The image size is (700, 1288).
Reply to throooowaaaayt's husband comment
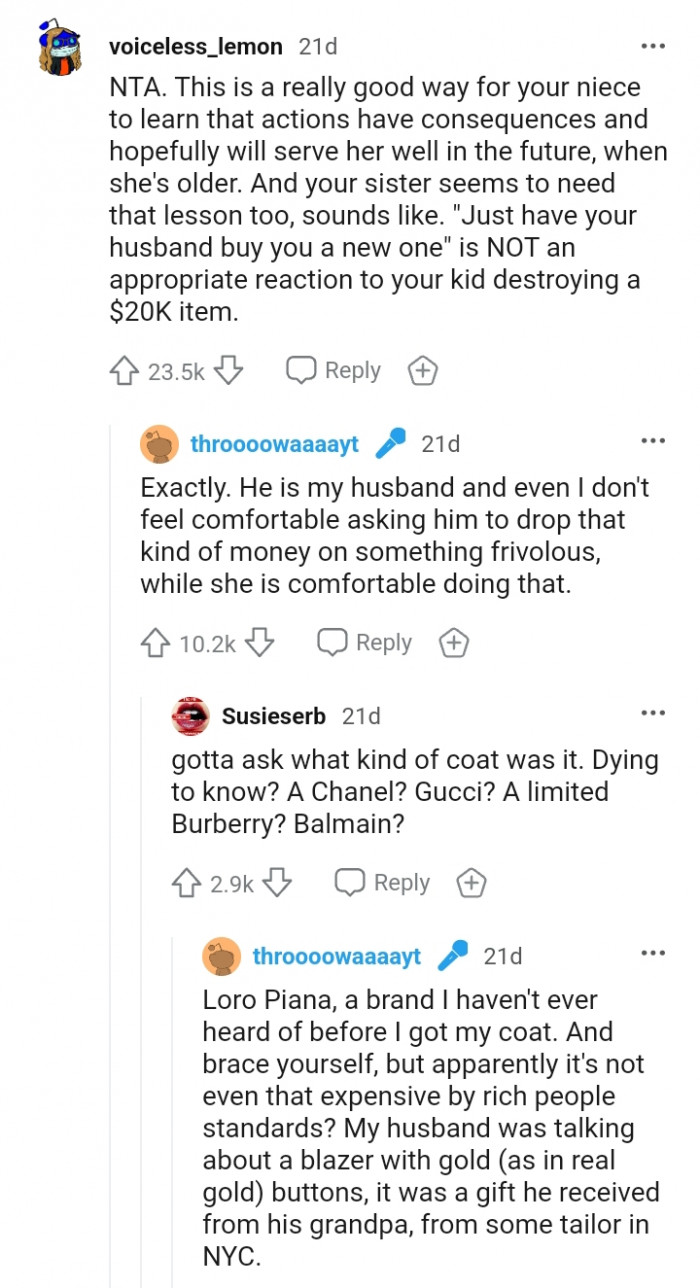(x=364, y=643)
